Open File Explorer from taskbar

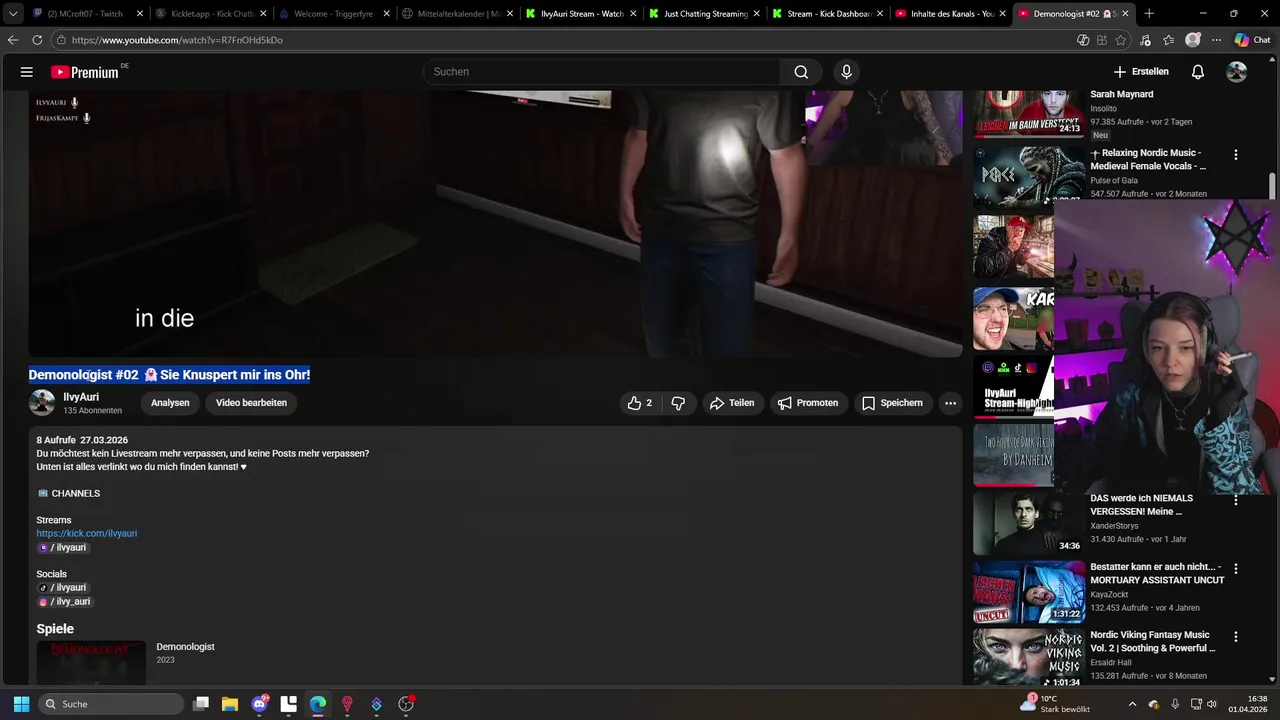[x=230, y=704]
